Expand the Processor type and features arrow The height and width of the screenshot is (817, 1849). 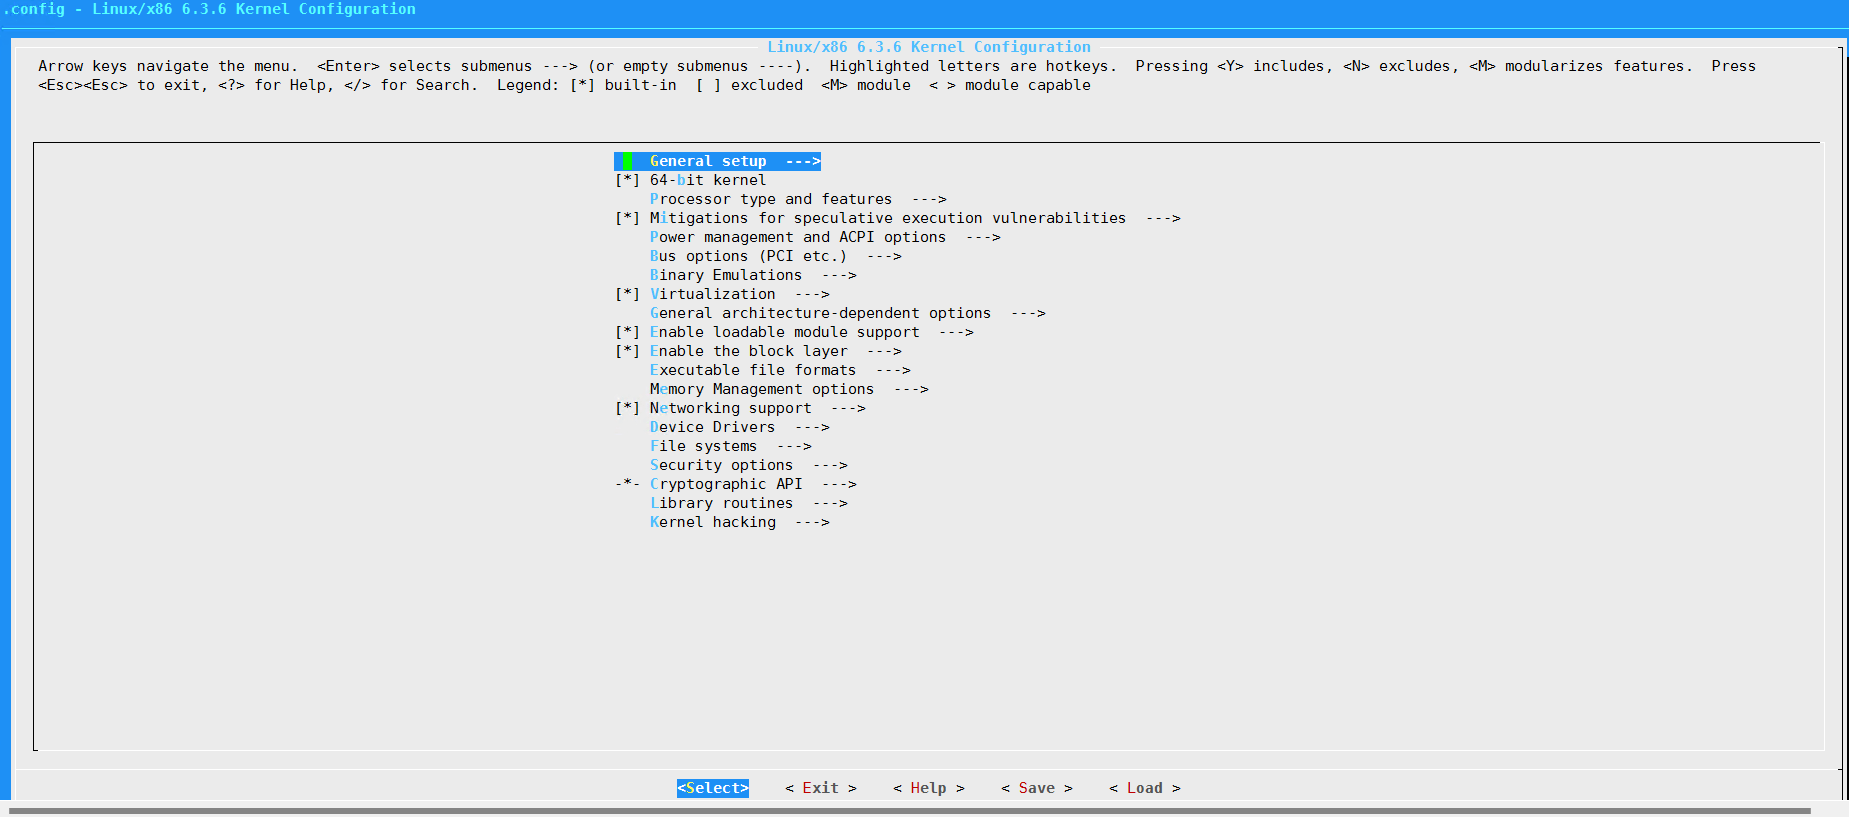click(x=929, y=199)
